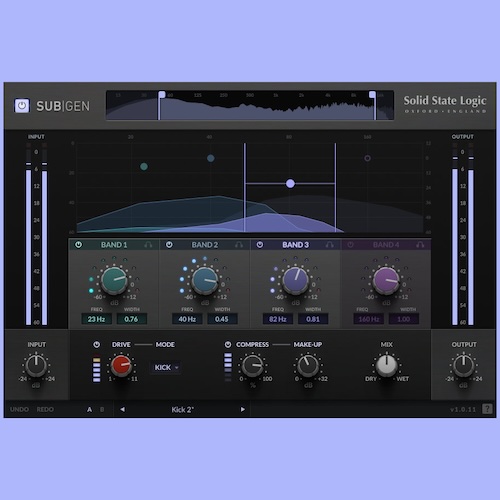Image resolution: width=500 pixels, height=500 pixels.
Task: Select the A preset slot
Action: point(89,409)
